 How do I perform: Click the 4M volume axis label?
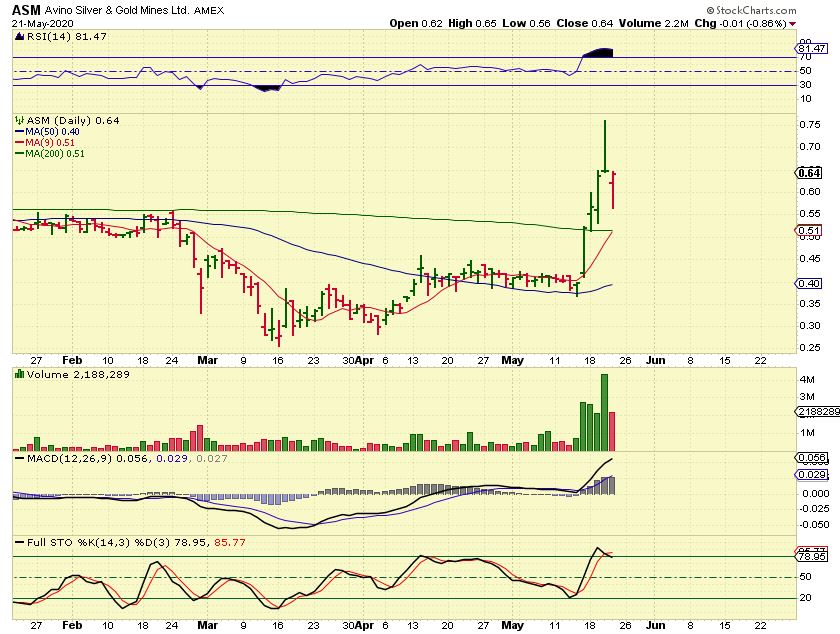[x=807, y=380]
